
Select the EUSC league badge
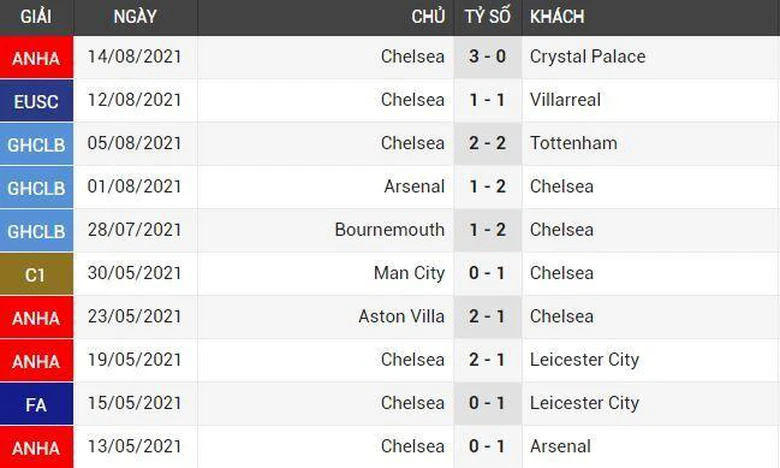(x=36, y=101)
